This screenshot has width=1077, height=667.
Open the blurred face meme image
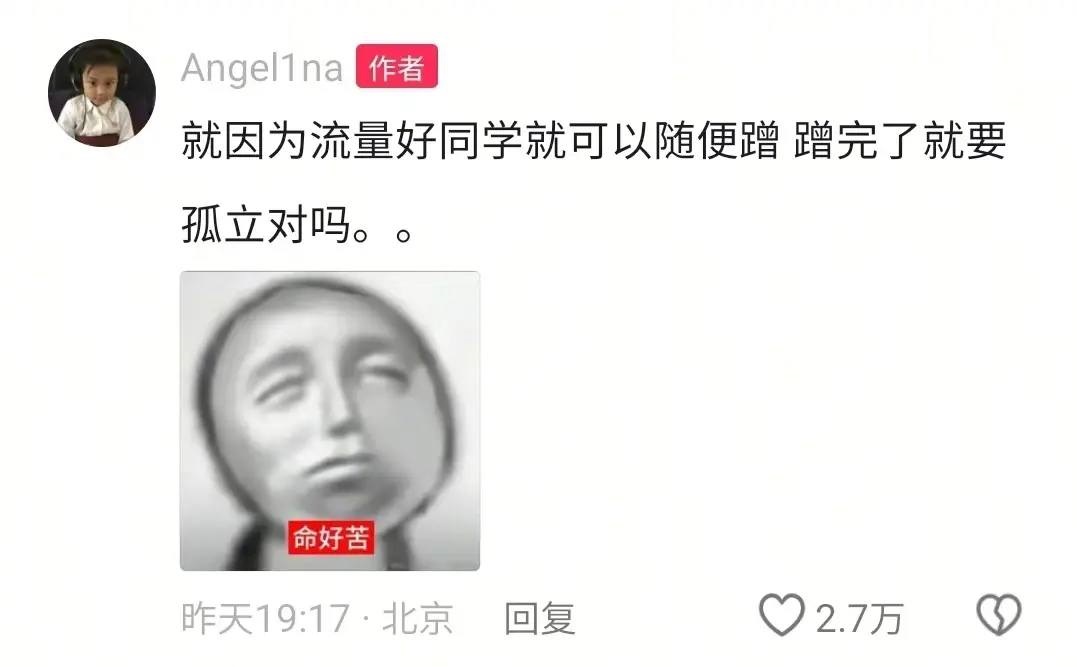[330, 421]
